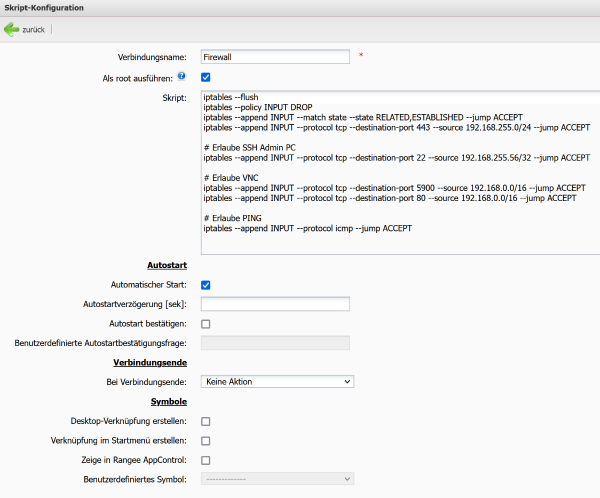This screenshot has width=600, height=498.
Task: Click the '# Erlaube SSH Admin PC' comment line
Action: pyautogui.click(x=248, y=147)
